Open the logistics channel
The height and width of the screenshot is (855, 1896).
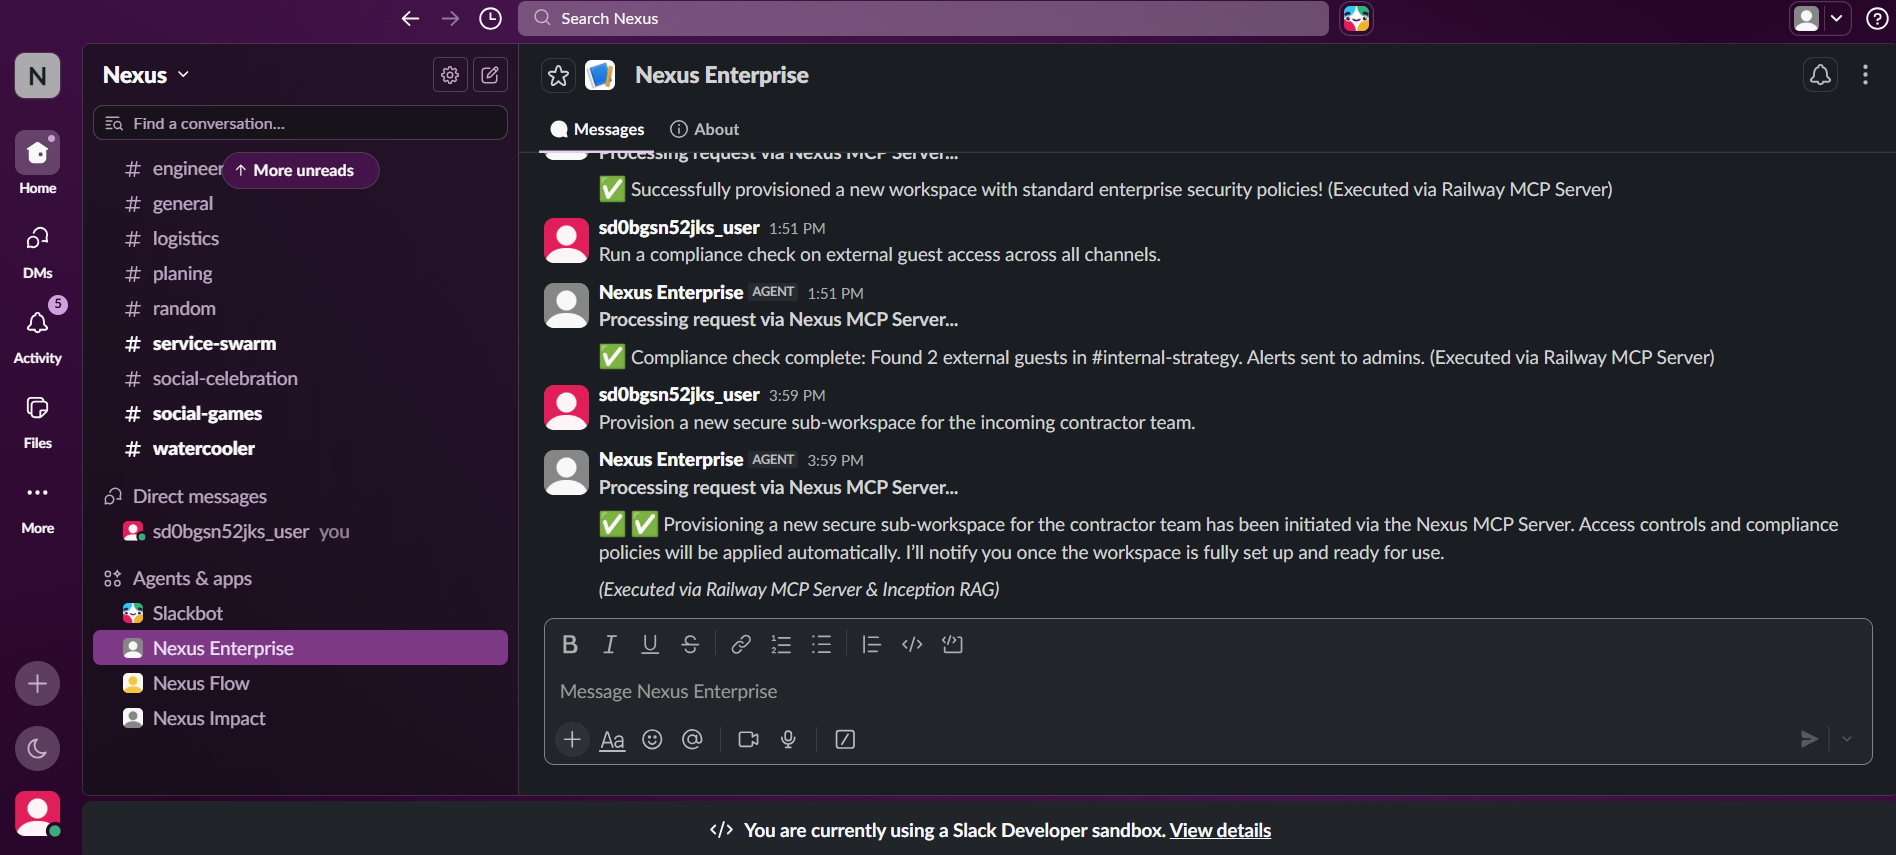300,239
